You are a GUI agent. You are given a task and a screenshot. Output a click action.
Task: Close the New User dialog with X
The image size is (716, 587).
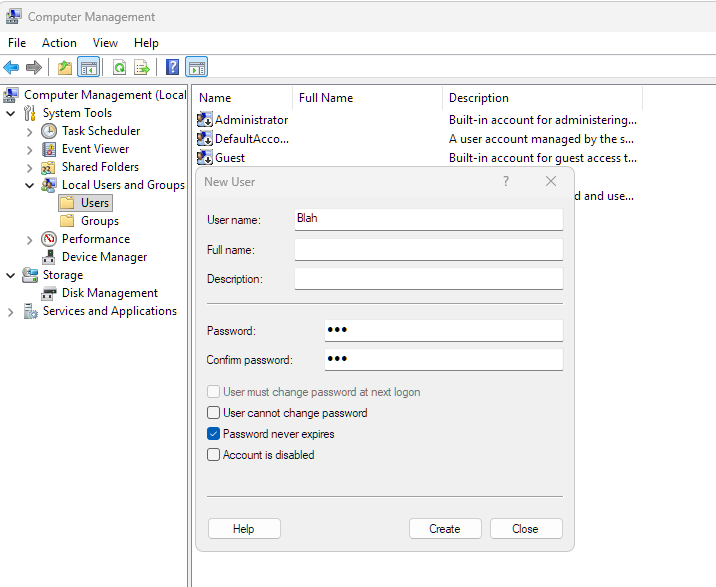(x=551, y=181)
